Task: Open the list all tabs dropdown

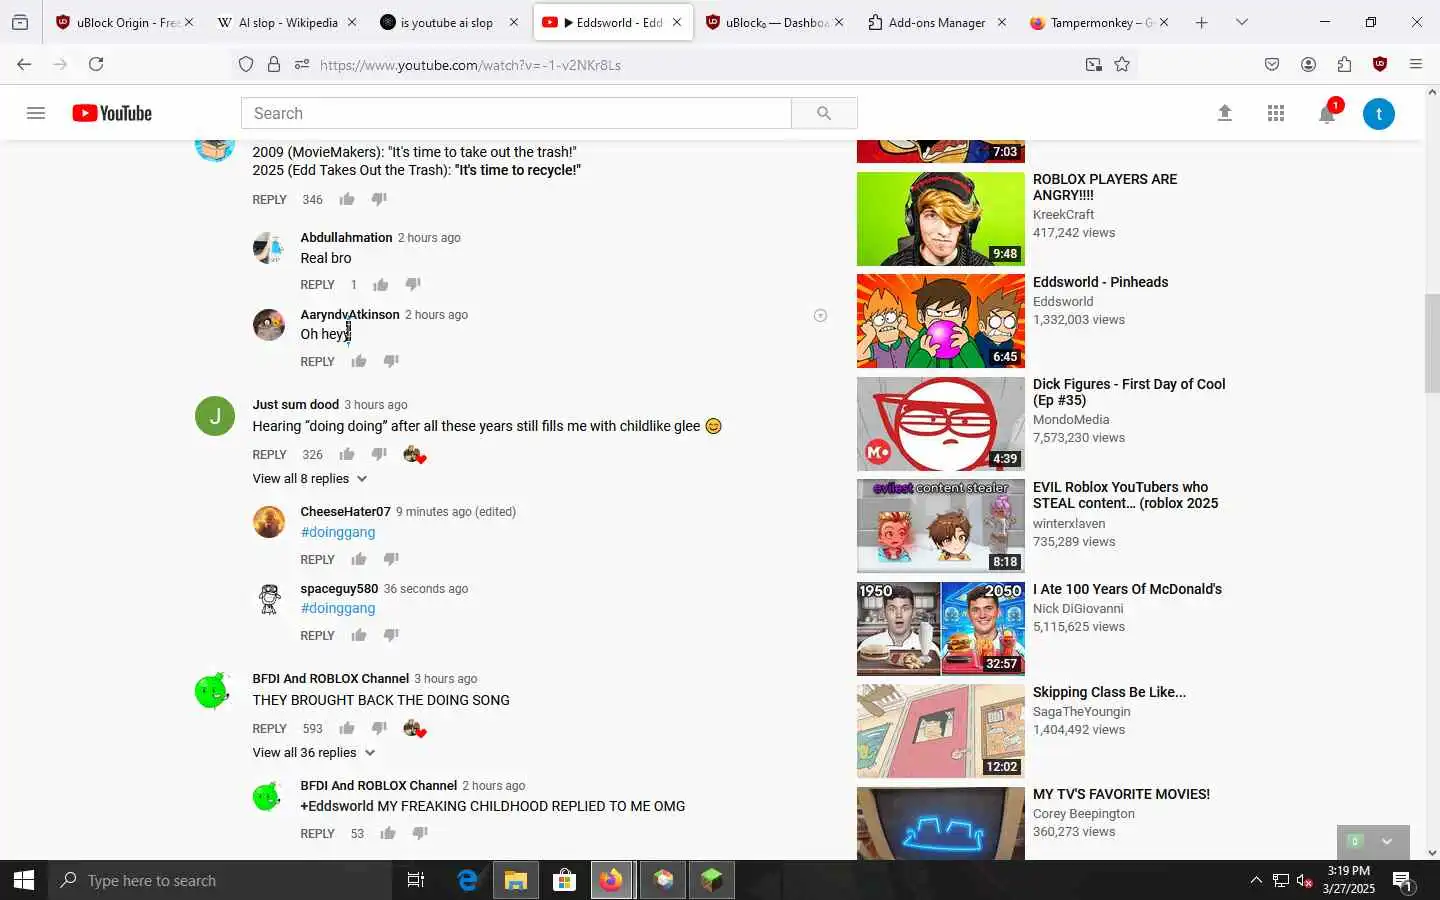Action: [x=1241, y=22]
